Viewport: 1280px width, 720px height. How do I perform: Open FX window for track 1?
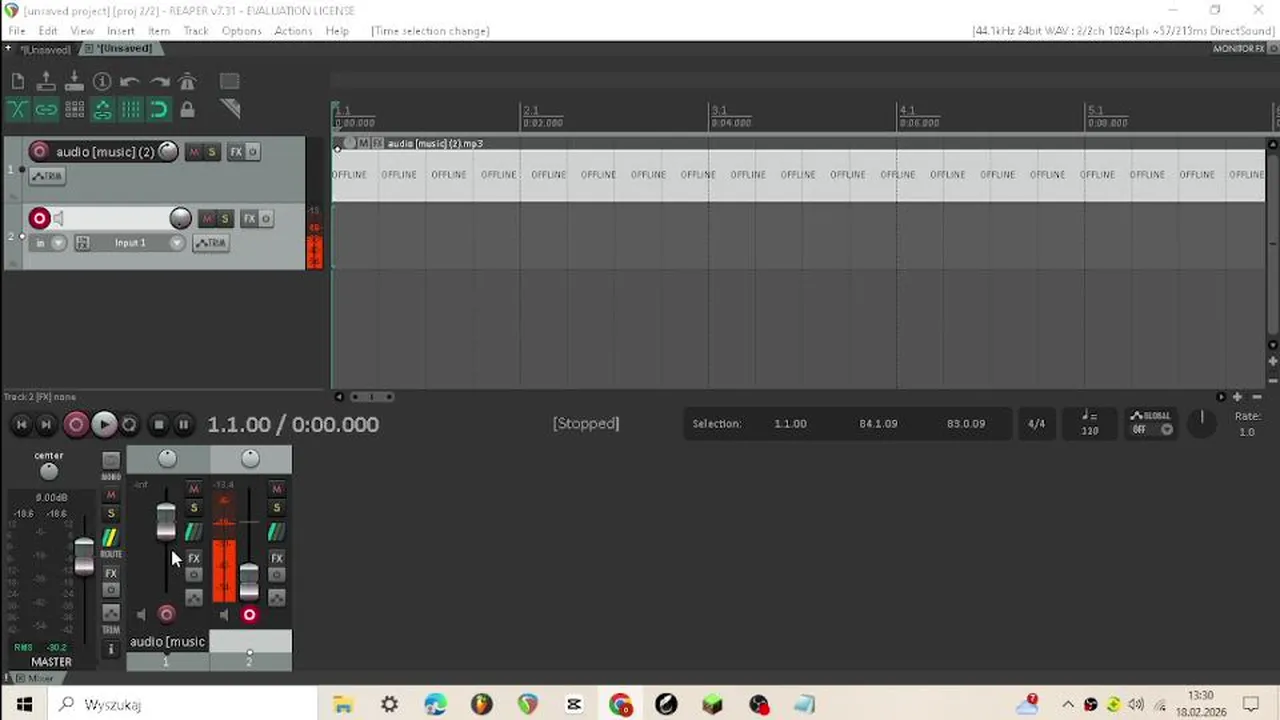pos(236,152)
